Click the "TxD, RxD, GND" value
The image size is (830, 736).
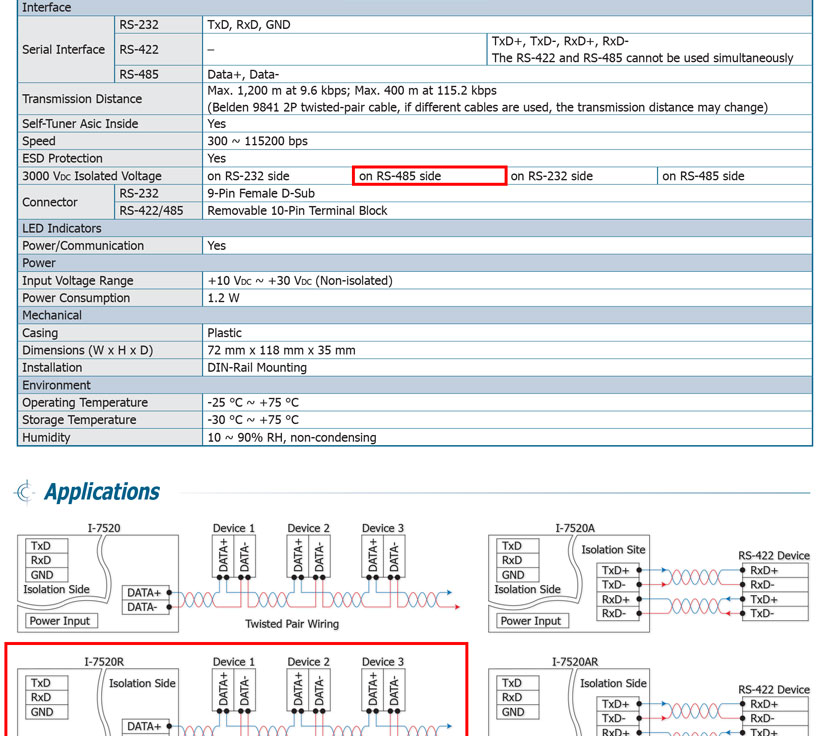pos(249,25)
